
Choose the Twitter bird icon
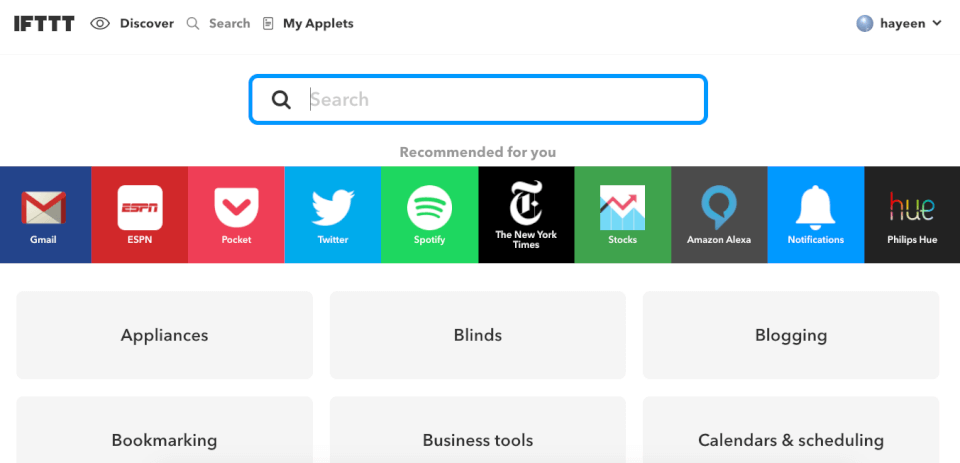pos(332,208)
